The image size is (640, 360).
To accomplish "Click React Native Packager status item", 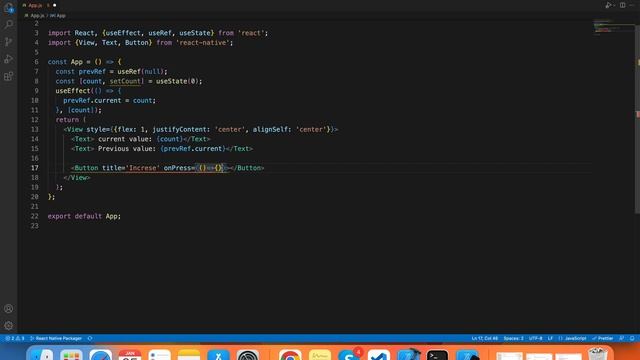I will 56,338.
